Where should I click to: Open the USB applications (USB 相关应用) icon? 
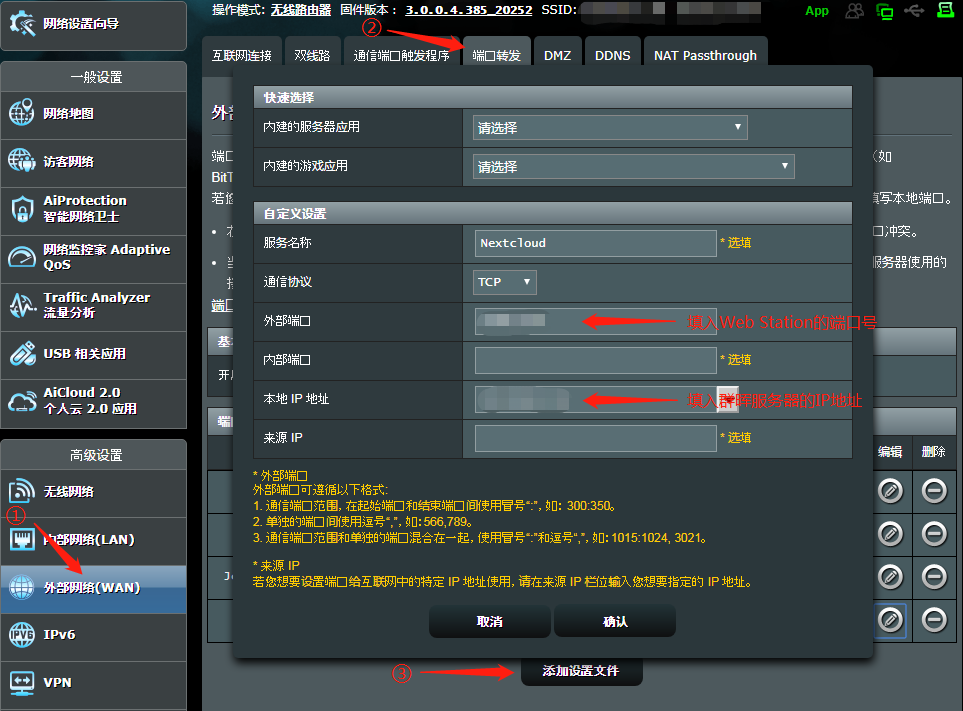coord(23,354)
